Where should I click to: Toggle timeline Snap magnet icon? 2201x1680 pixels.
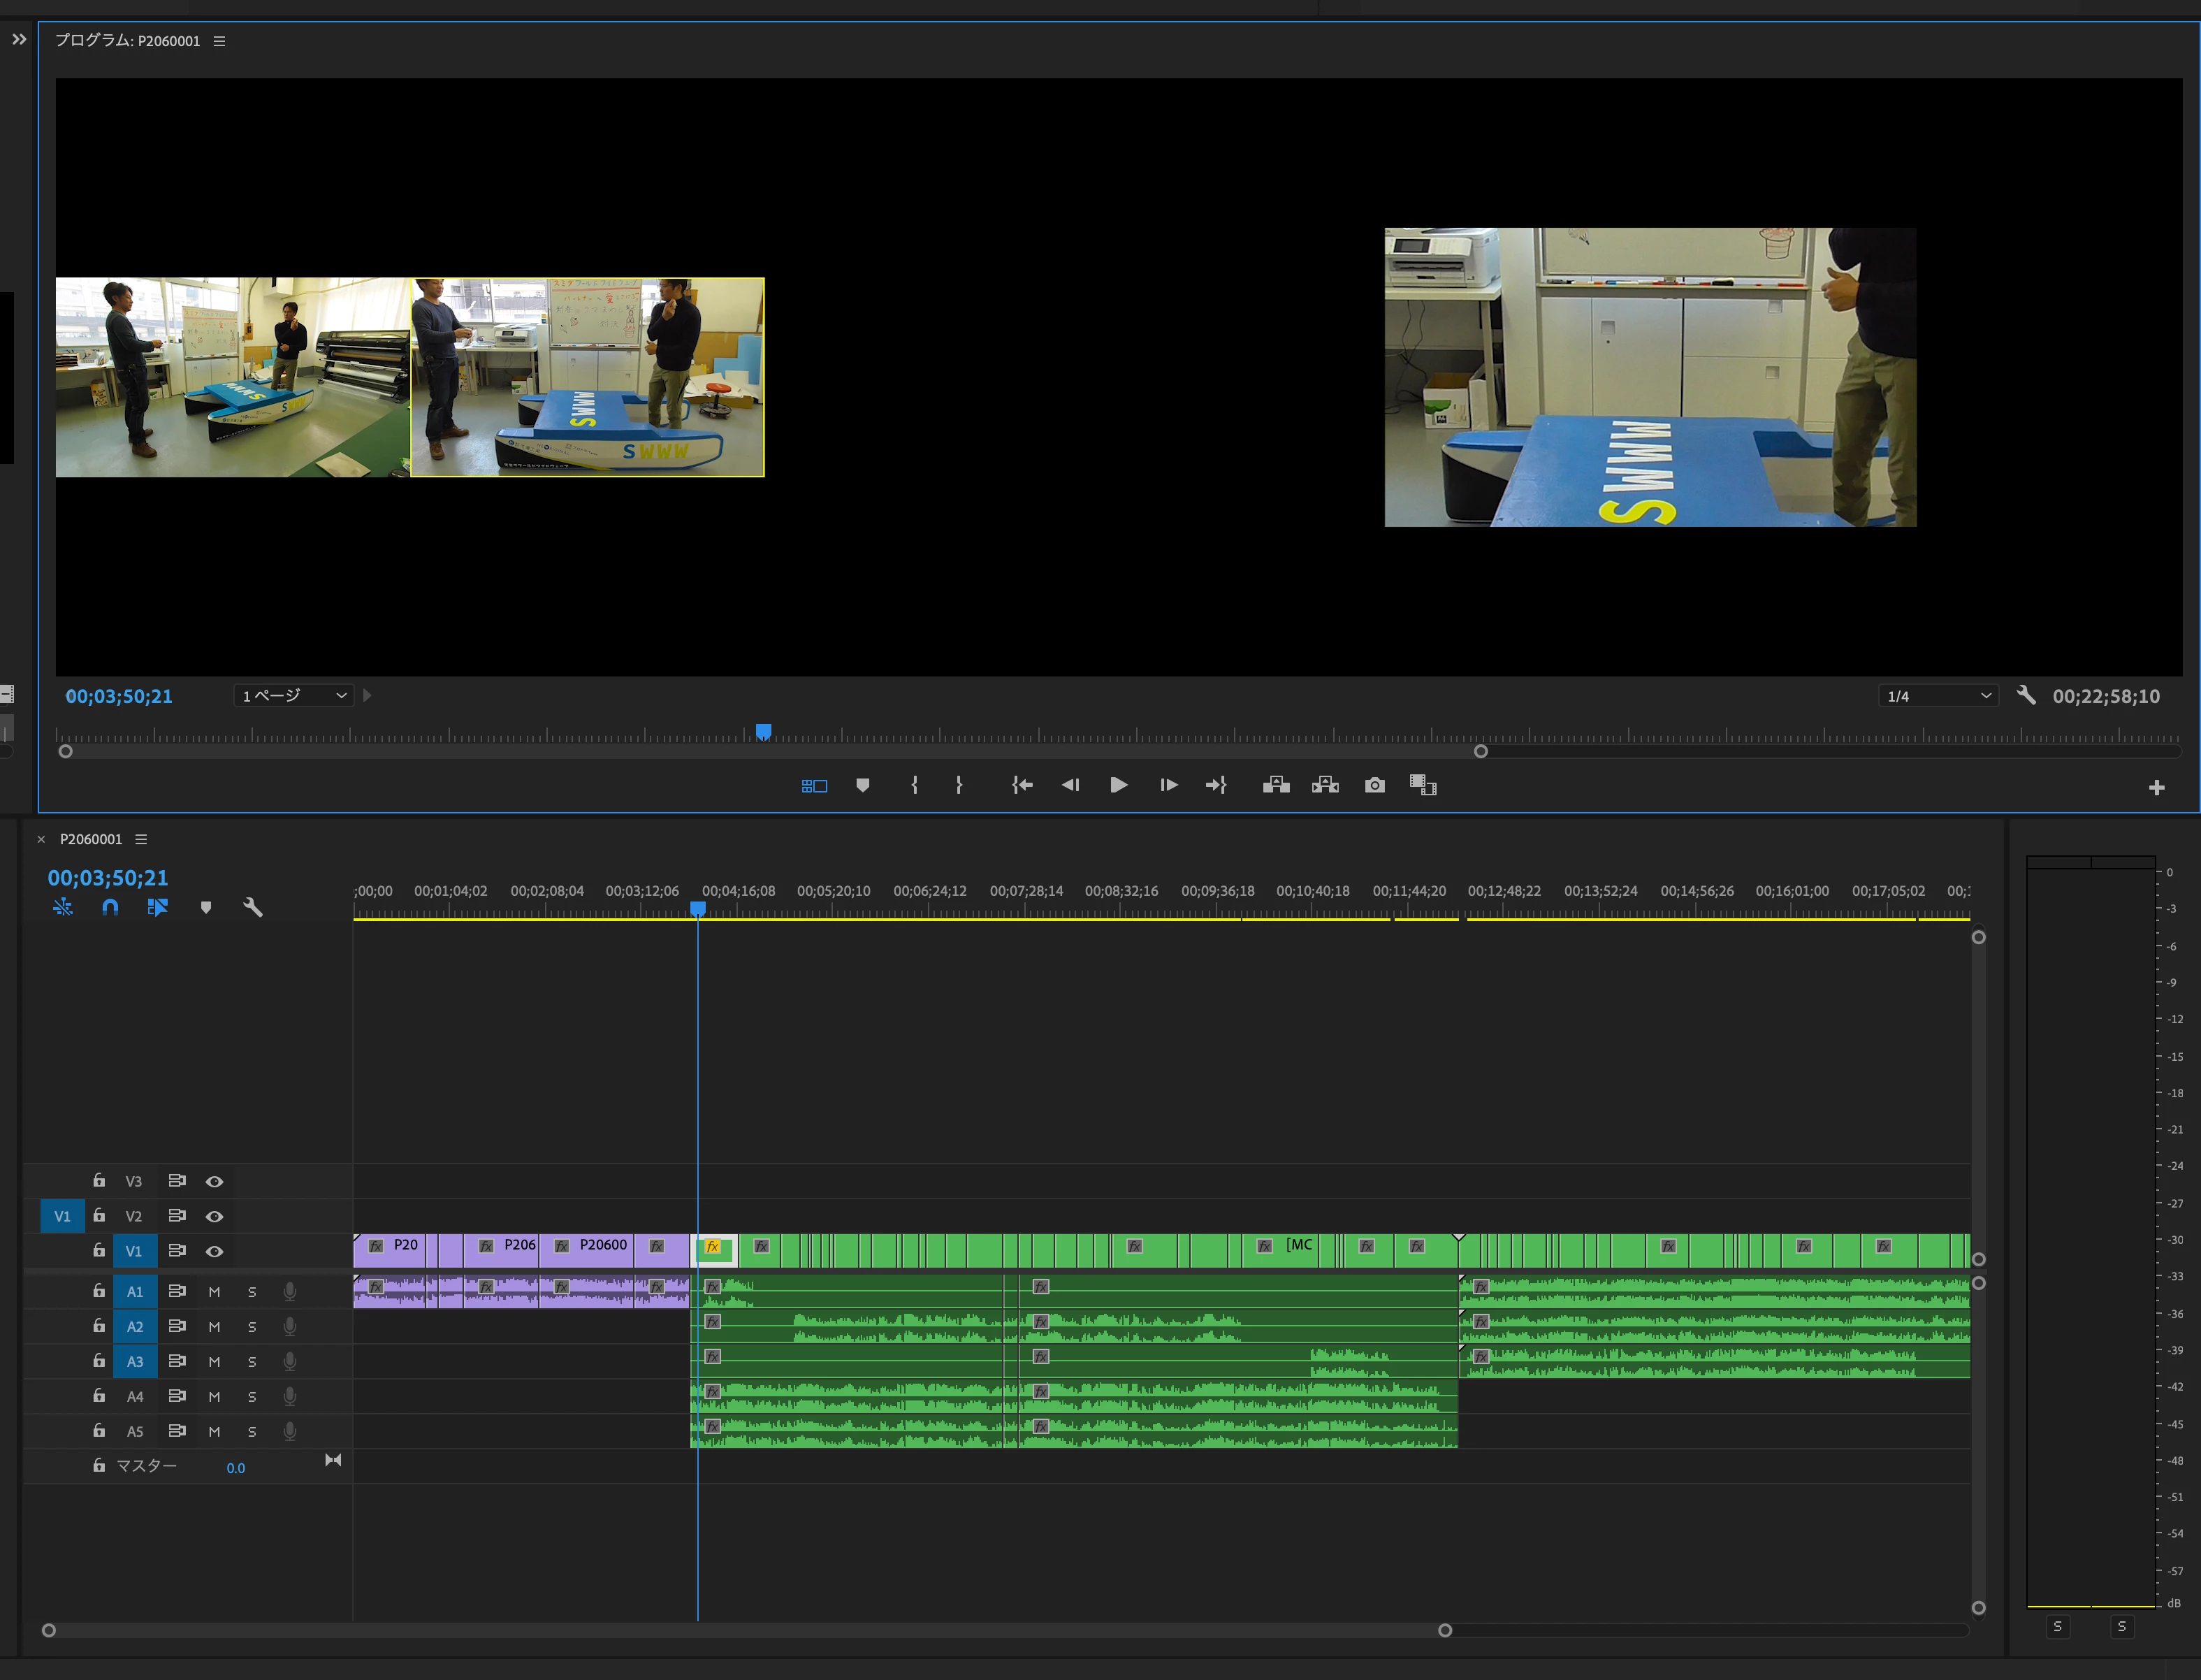(110, 907)
